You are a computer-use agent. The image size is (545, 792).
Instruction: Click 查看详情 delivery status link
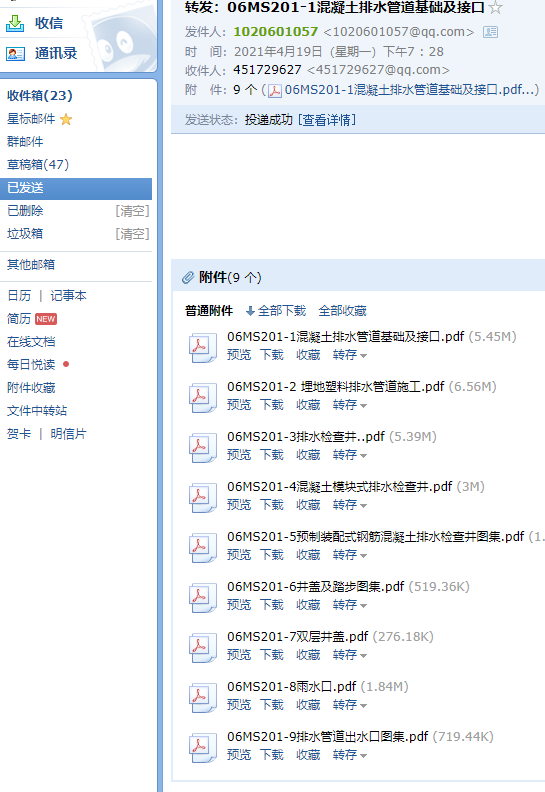click(x=327, y=120)
